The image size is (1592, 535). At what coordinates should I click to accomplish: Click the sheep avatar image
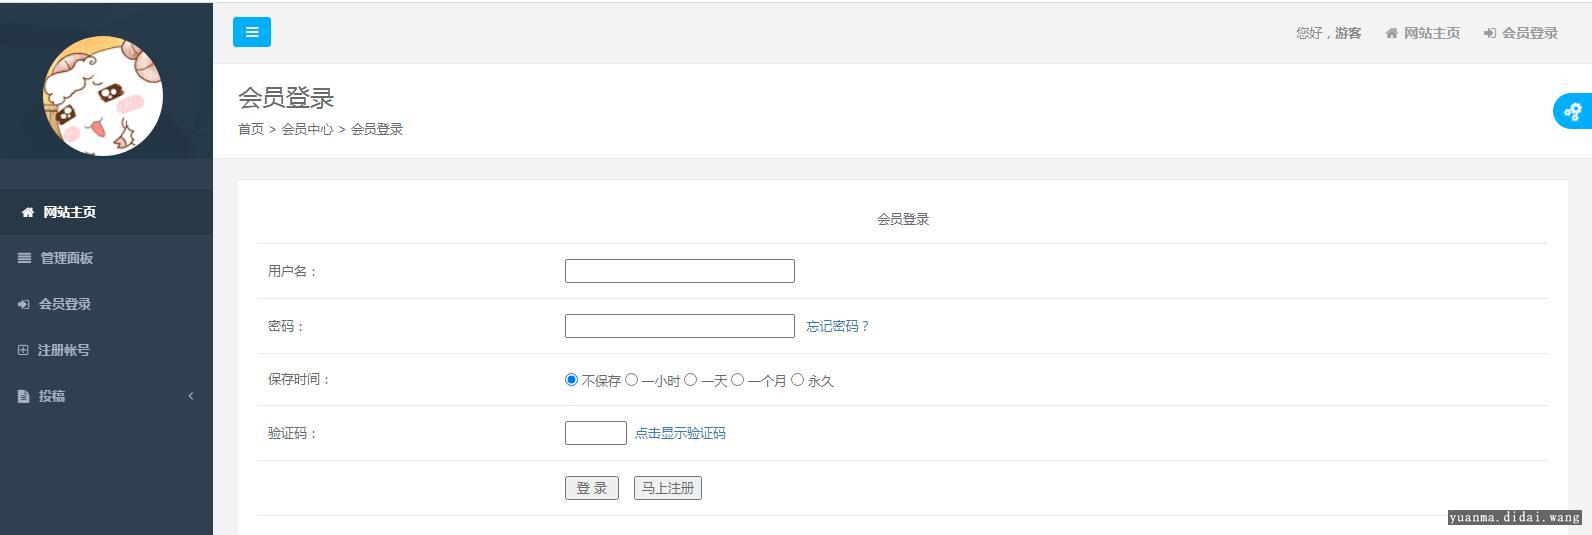[x=103, y=96]
